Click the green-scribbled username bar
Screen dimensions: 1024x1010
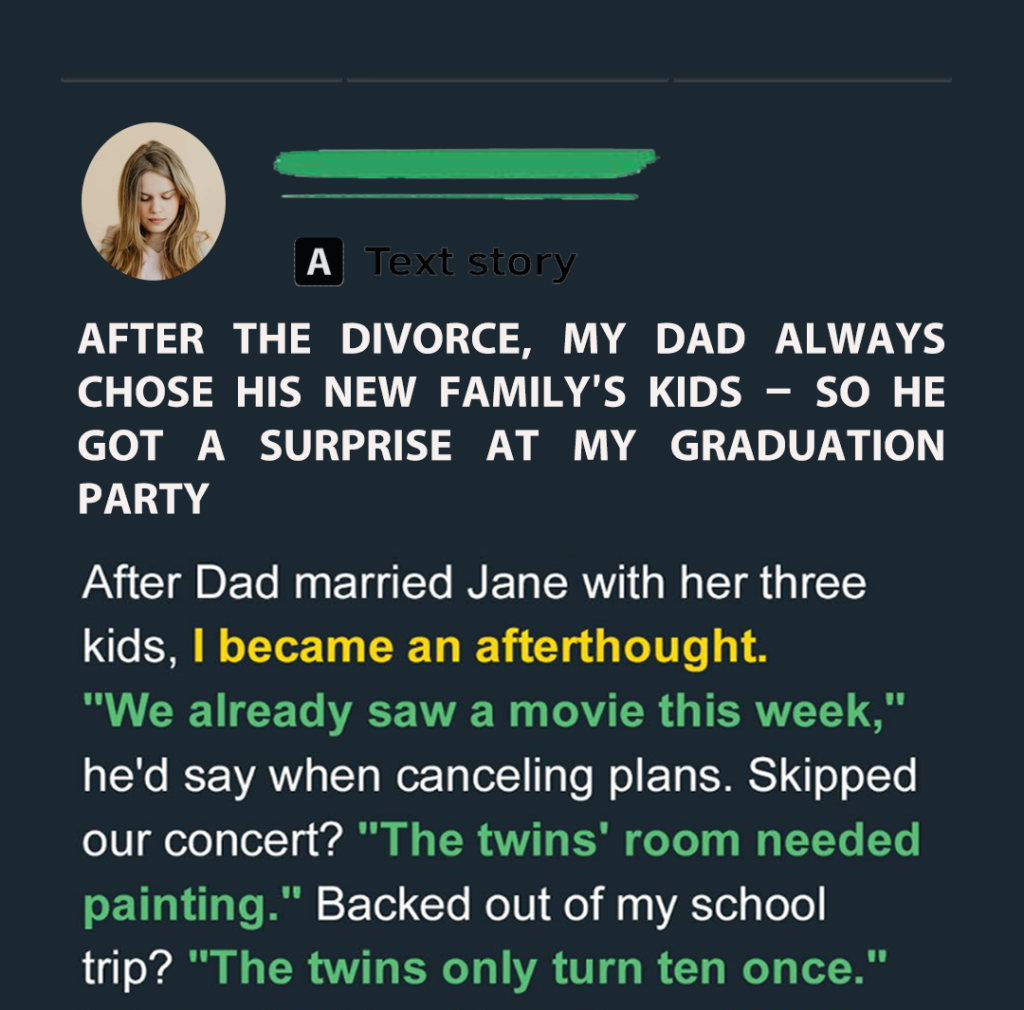(x=465, y=163)
